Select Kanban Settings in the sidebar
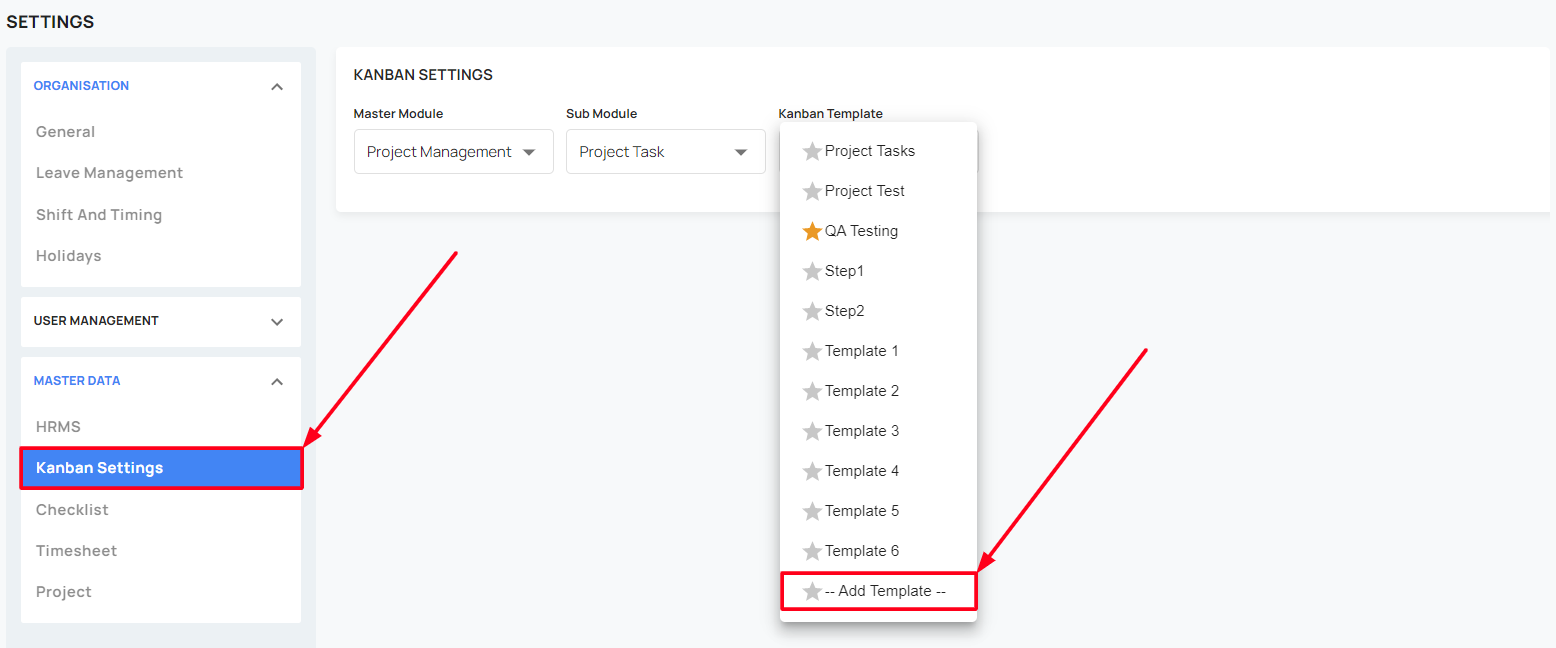1556x648 pixels. point(161,468)
